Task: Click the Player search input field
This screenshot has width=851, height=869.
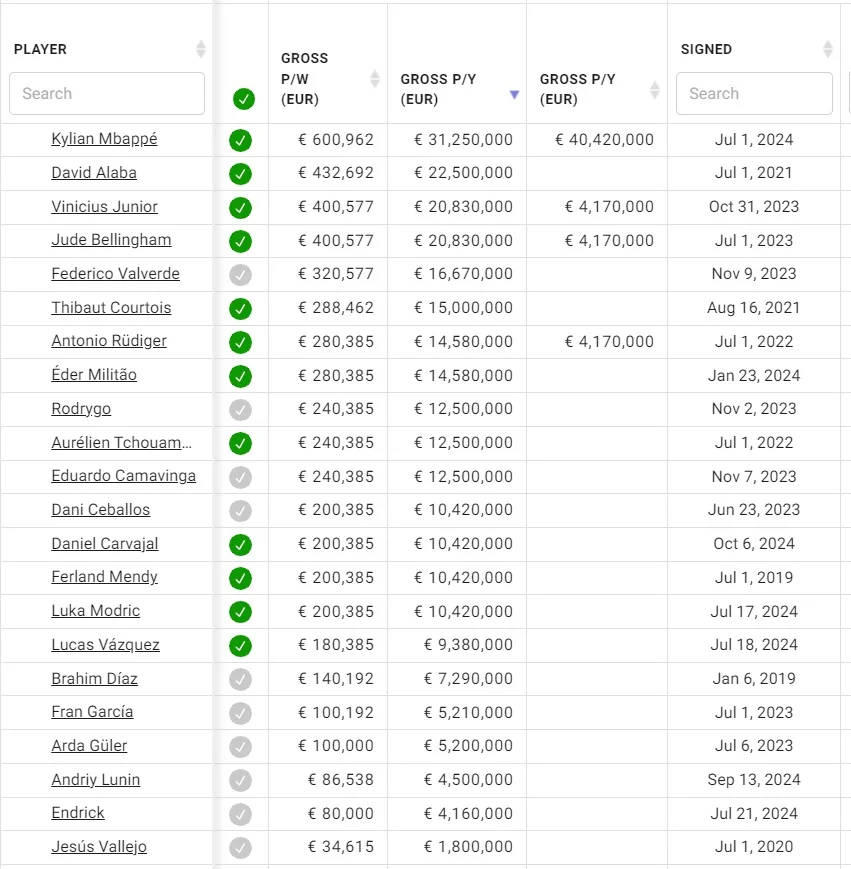Action: (x=107, y=94)
